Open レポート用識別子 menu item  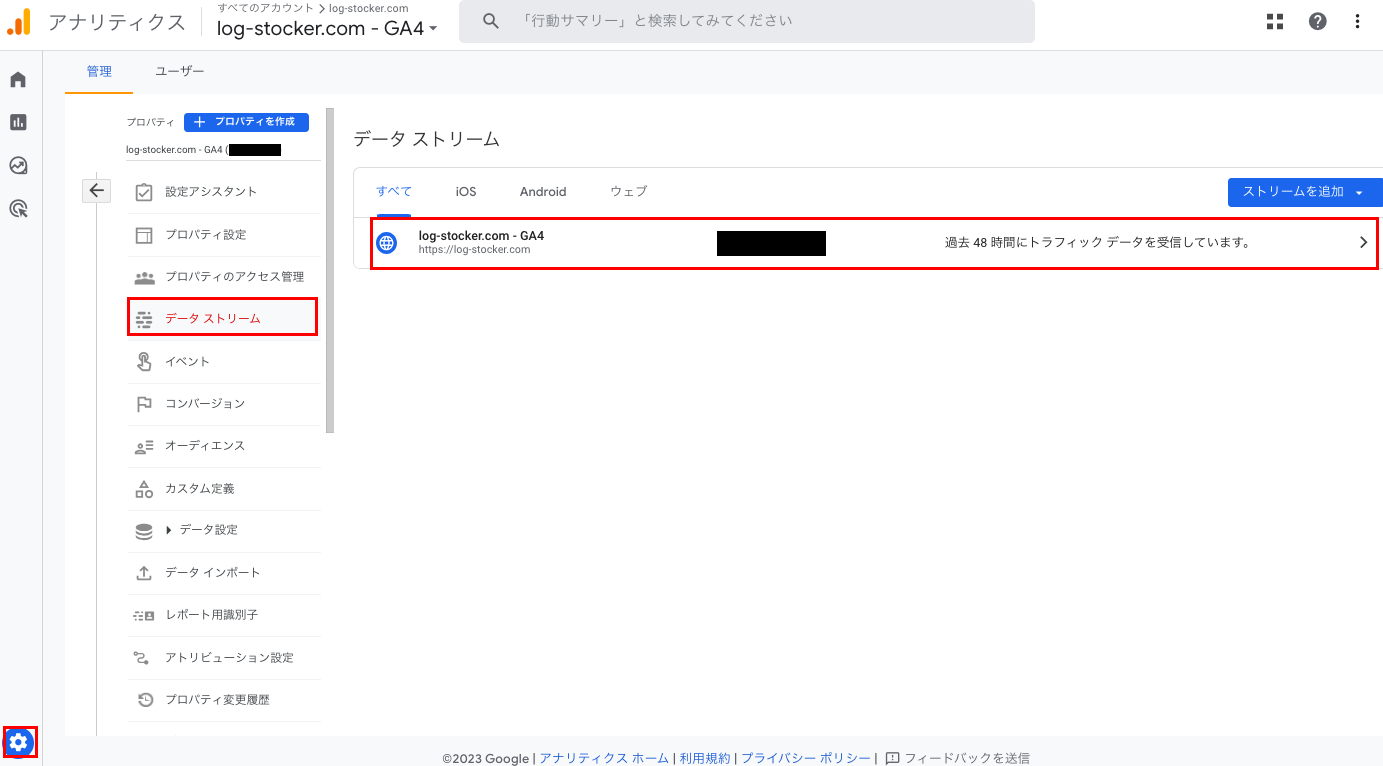(211, 615)
